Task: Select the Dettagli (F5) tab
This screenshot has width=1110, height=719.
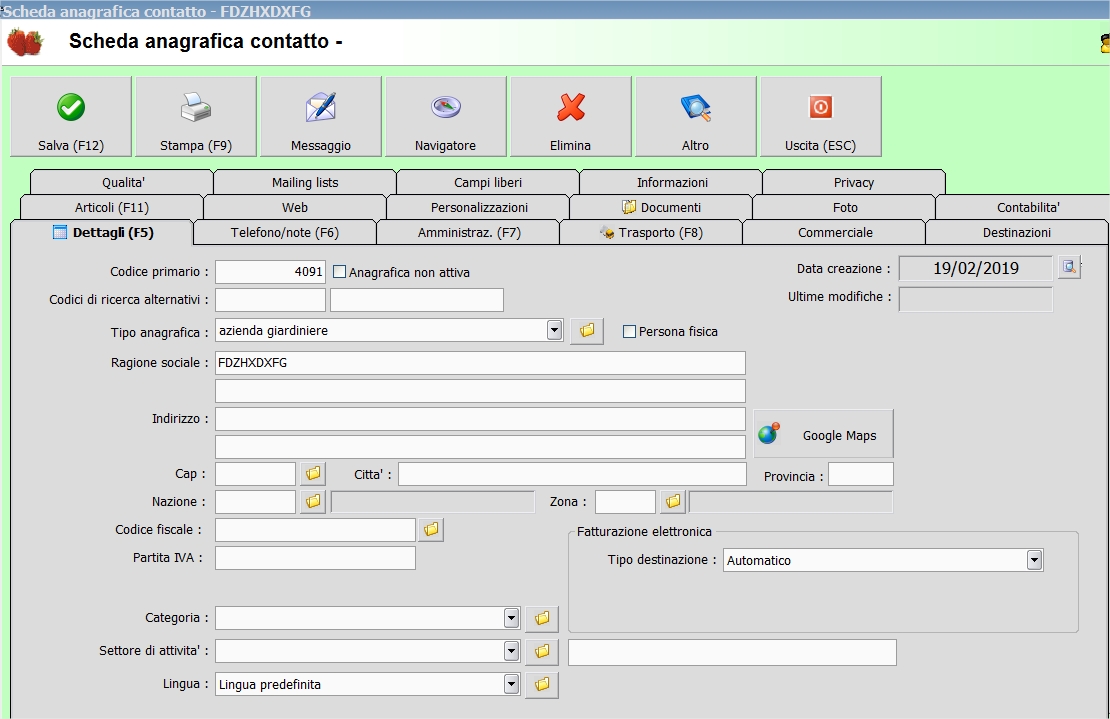Action: [x=103, y=233]
